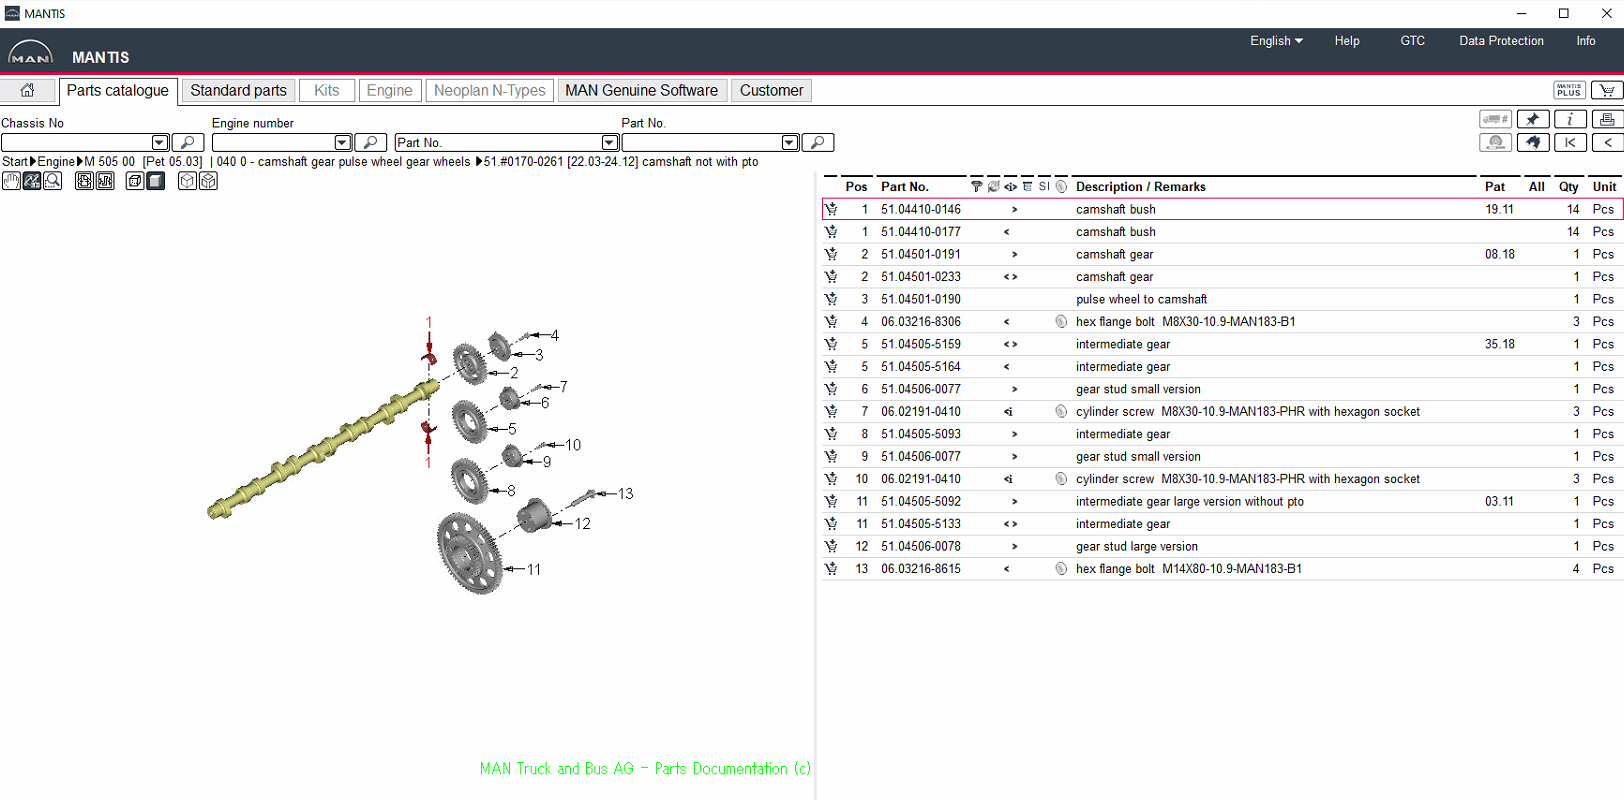Screen dimensions: 1624x801
Task: Click the pin/bookmark icon button
Action: [1532, 119]
